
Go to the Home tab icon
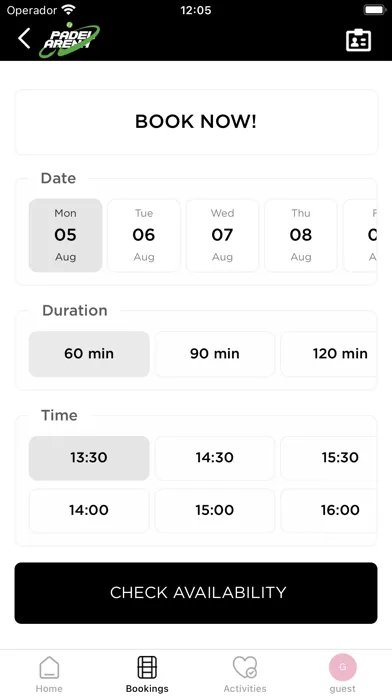[x=49, y=667]
